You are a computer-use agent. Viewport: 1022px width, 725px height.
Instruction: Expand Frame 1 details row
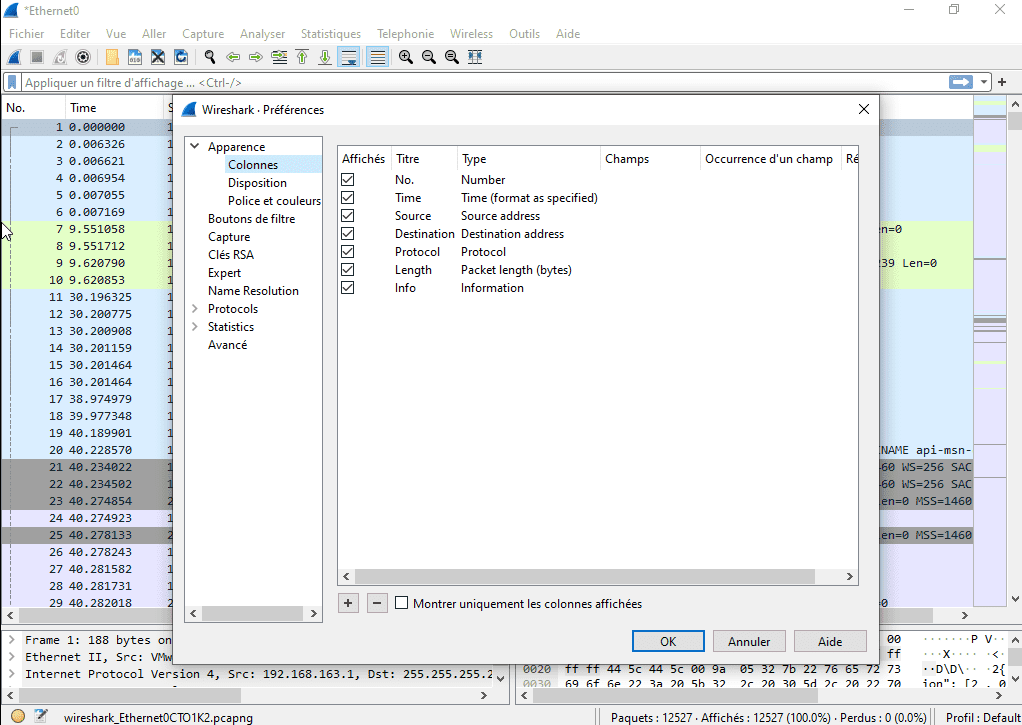click(x=12, y=640)
